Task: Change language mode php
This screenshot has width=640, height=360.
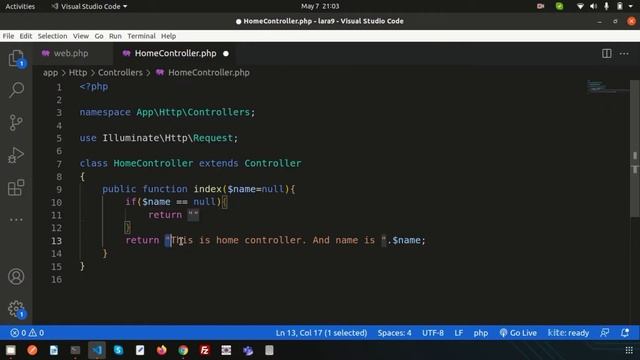Action: pyautogui.click(x=480, y=333)
